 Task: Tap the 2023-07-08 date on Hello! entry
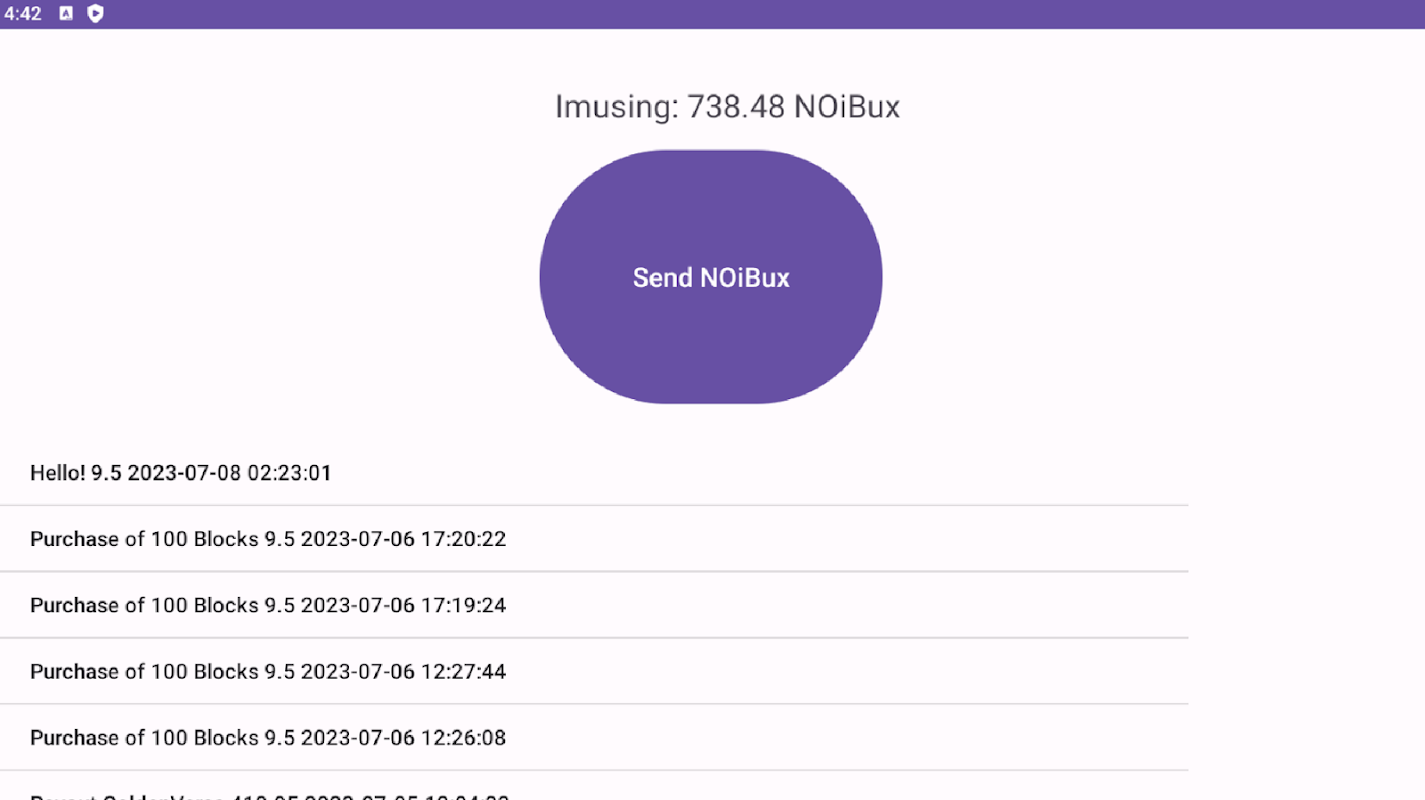(x=184, y=473)
